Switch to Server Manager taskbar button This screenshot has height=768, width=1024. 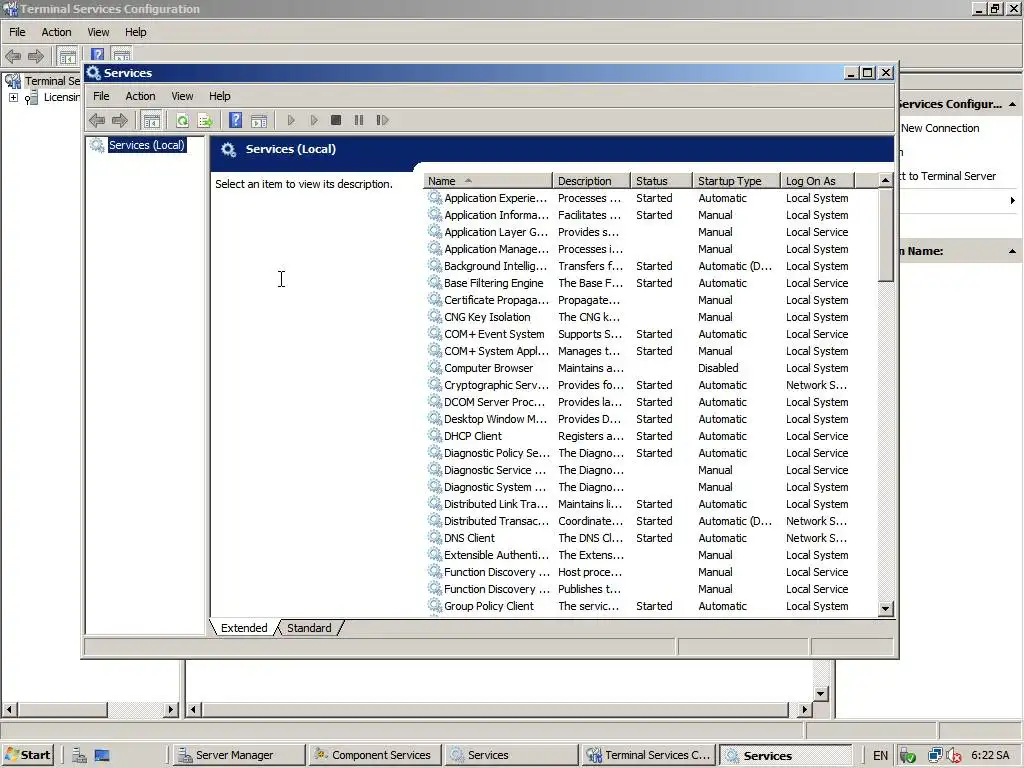[239, 755]
